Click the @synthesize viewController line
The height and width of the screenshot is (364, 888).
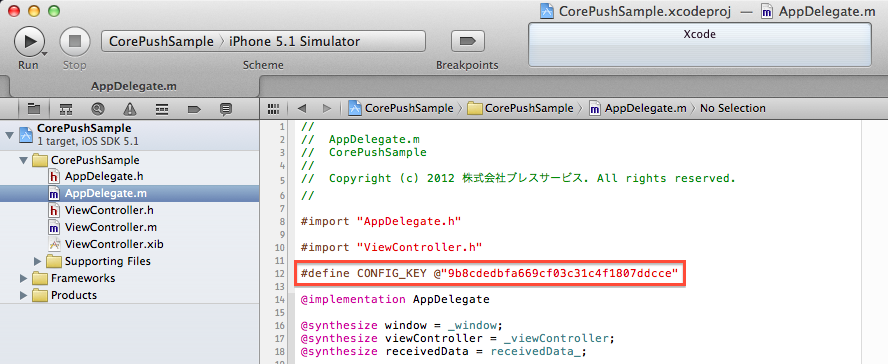coord(458,339)
